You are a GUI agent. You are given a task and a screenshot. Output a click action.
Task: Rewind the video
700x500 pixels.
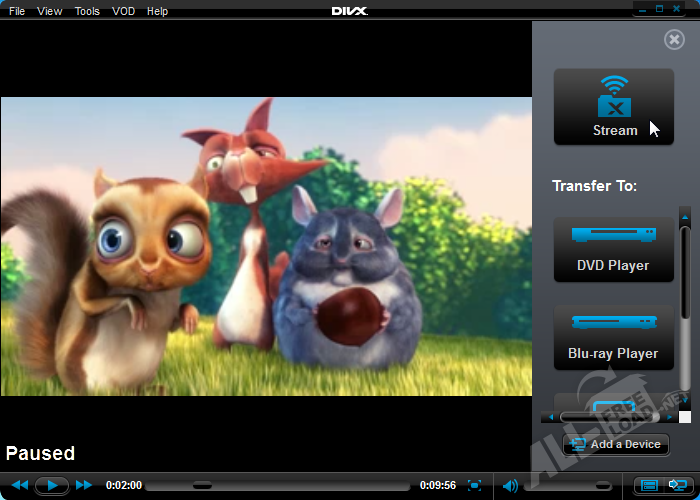(x=20, y=485)
